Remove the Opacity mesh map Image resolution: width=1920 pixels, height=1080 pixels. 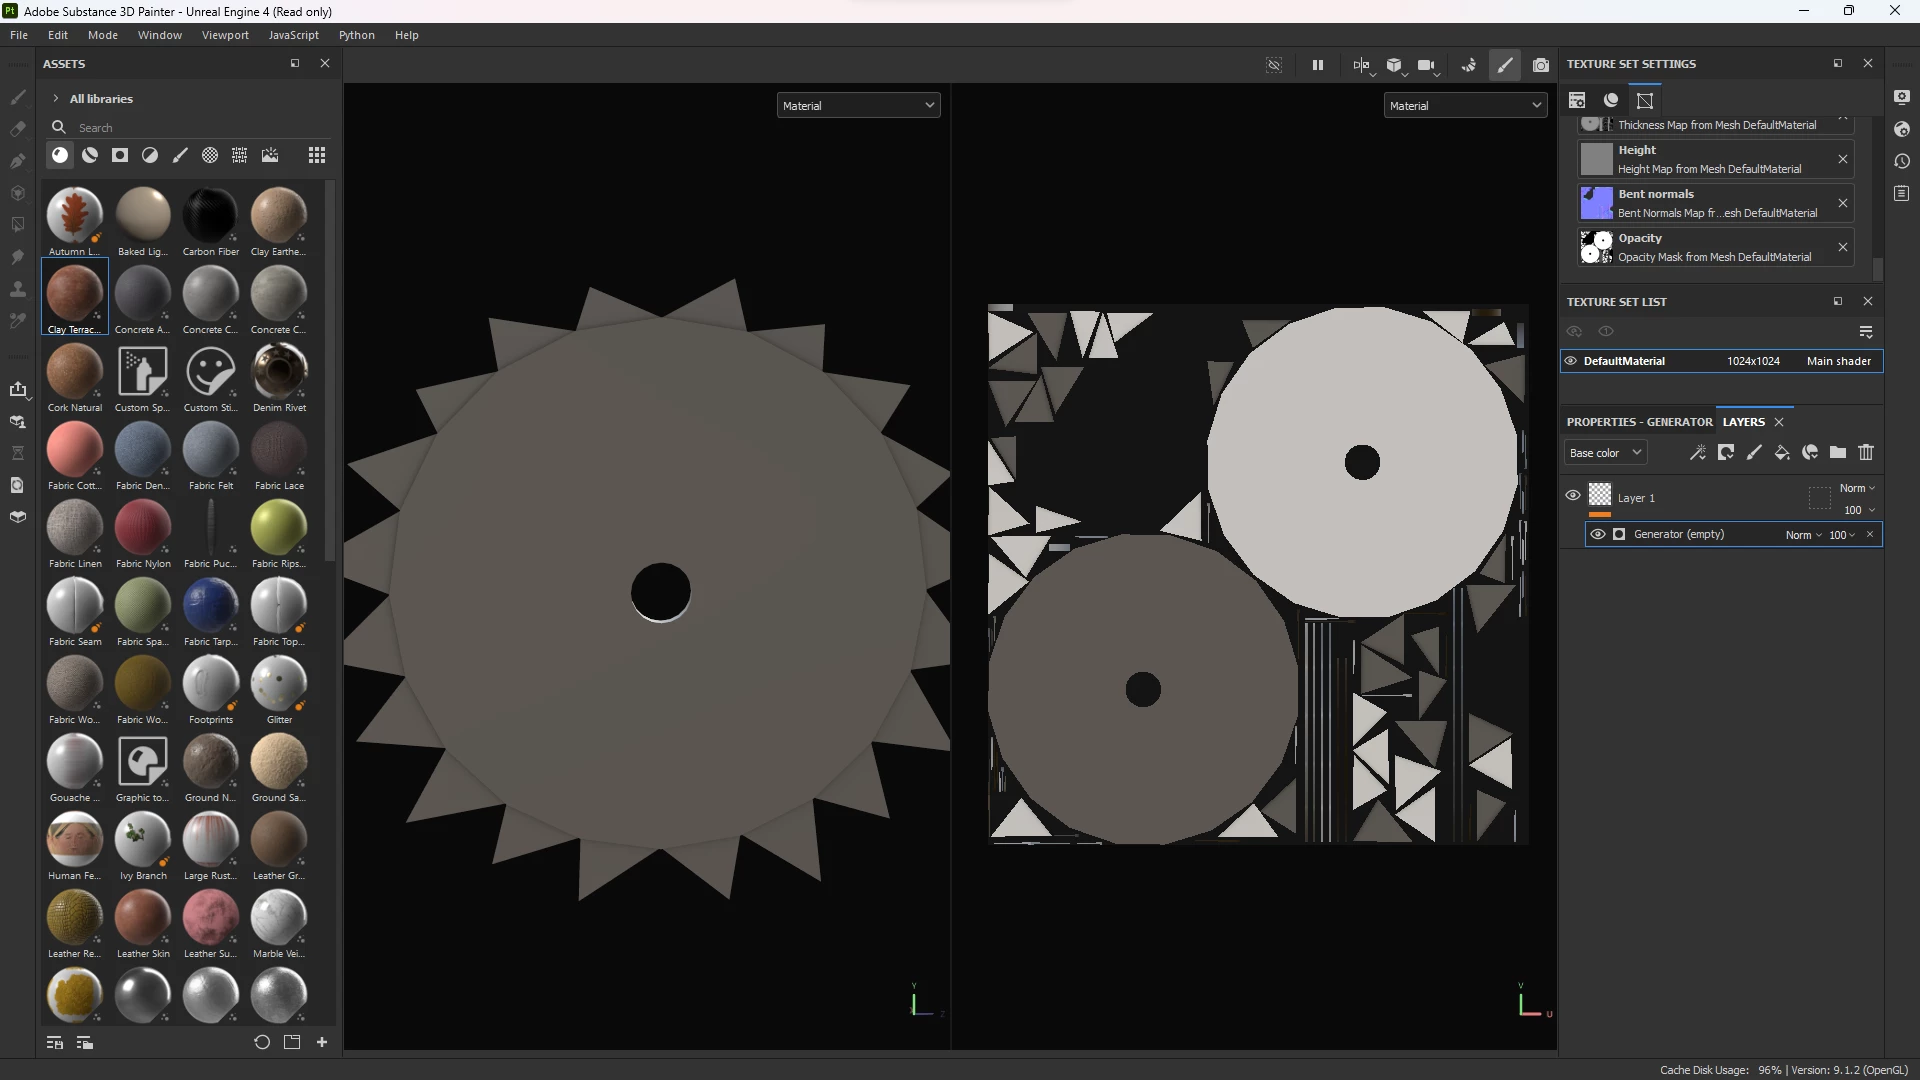tap(1843, 247)
